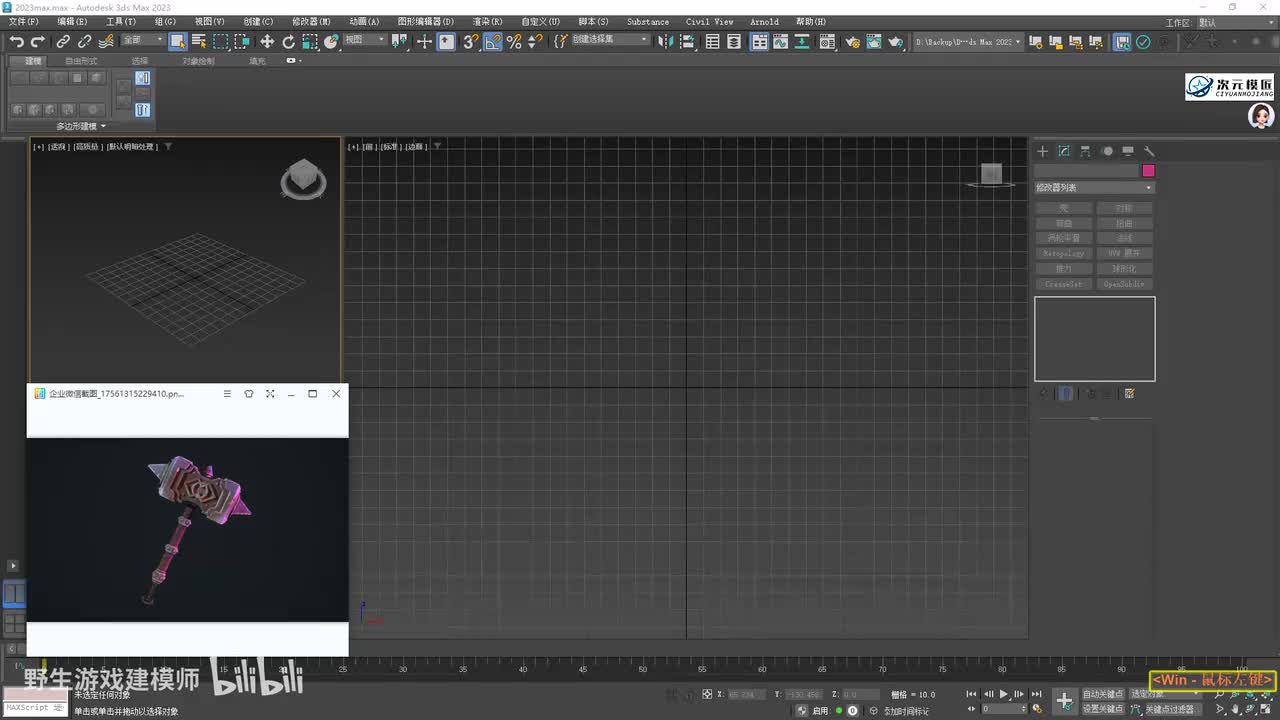The image size is (1280, 720).
Task: Click the hammer reference image thumbnail
Action: (188, 530)
